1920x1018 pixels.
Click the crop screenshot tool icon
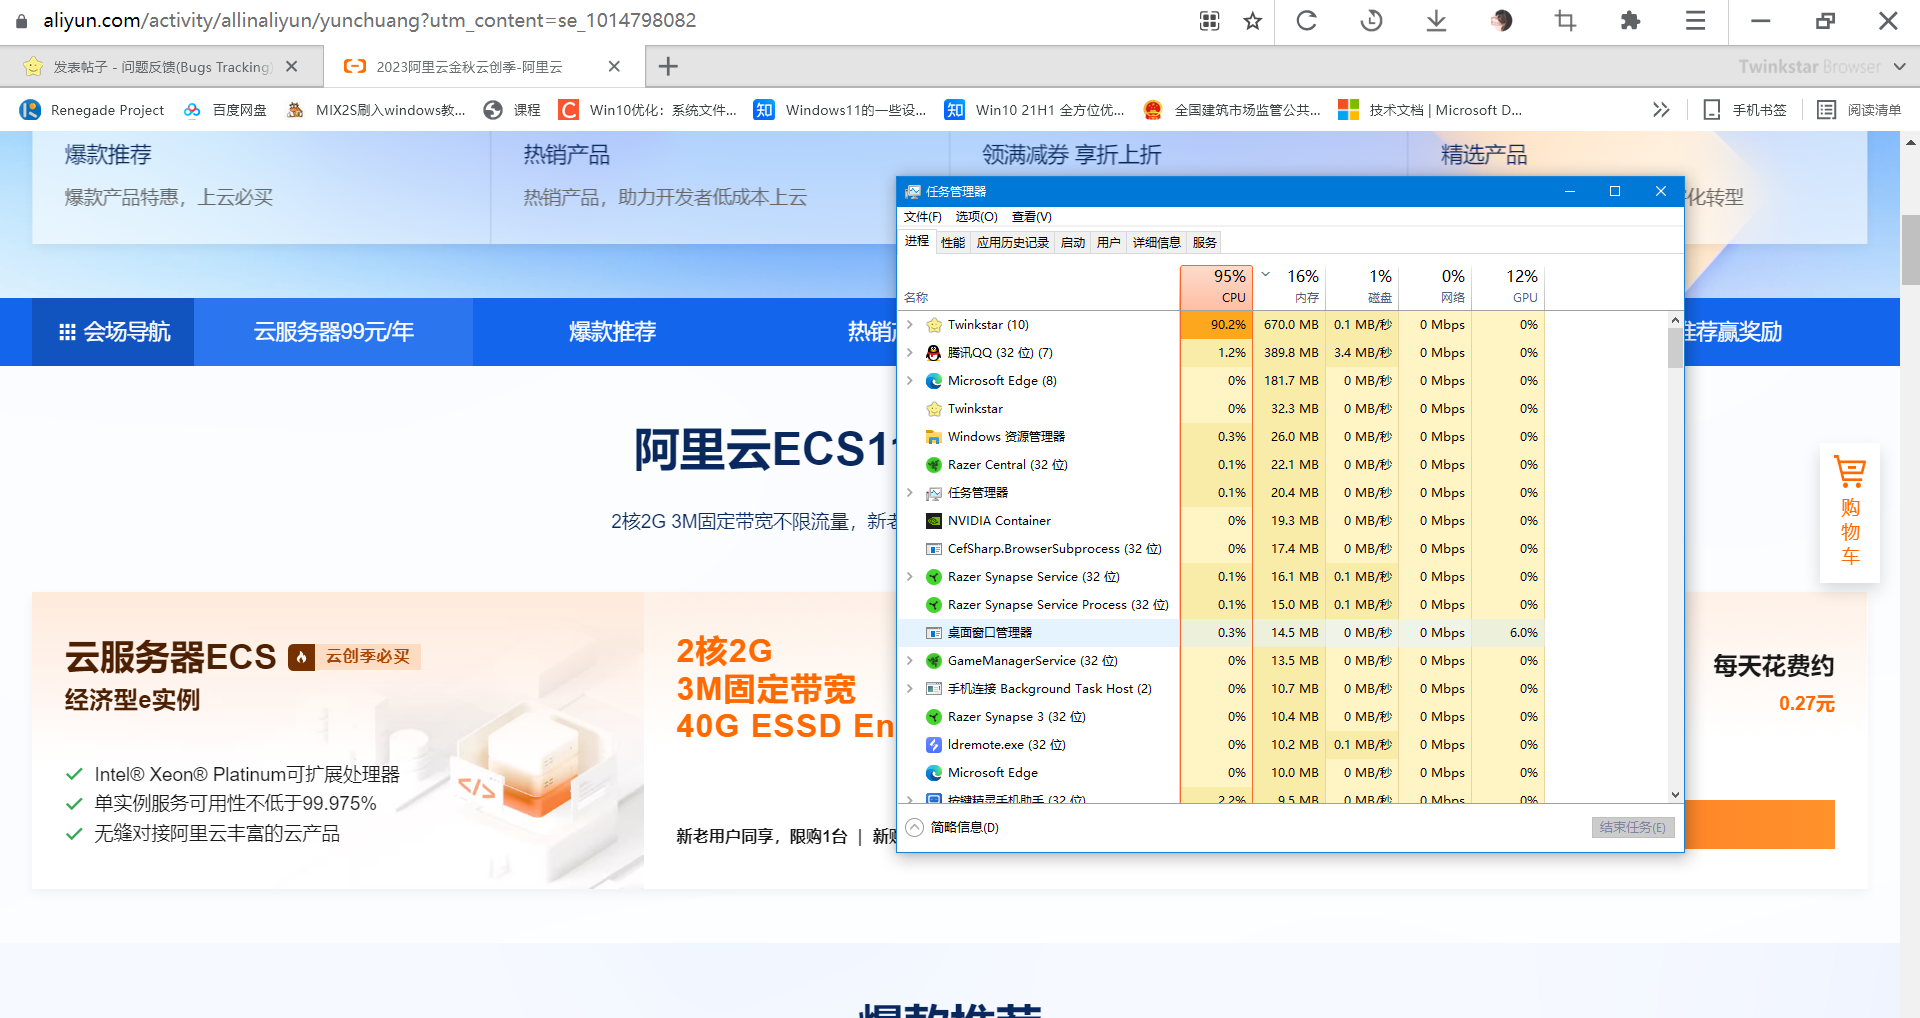(1566, 21)
